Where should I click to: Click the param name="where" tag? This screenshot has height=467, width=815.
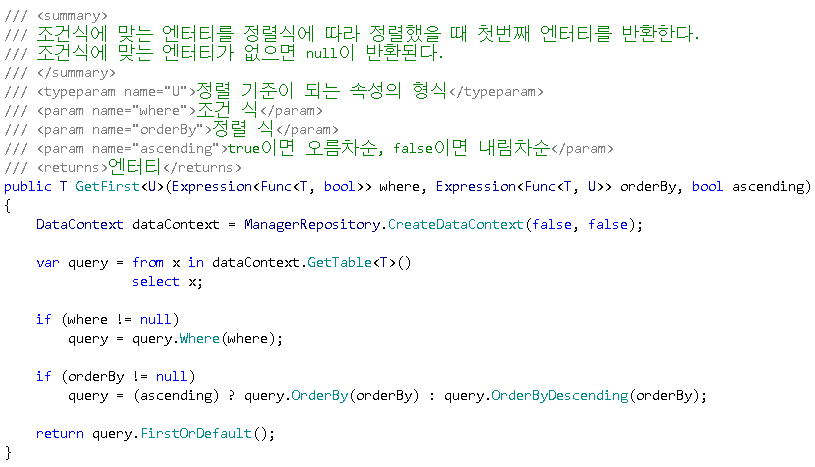click(116, 111)
